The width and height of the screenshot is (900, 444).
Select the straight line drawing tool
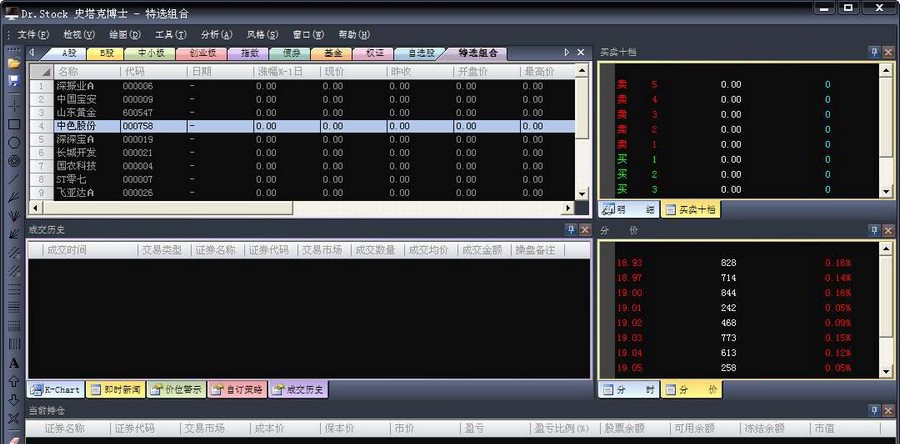pos(14,179)
